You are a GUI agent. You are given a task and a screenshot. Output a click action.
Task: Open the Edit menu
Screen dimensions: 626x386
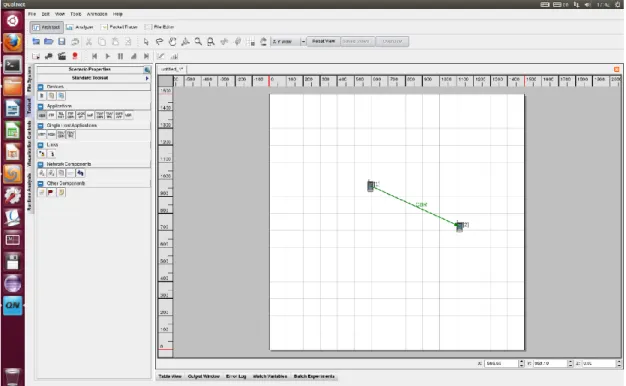pos(46,14)
